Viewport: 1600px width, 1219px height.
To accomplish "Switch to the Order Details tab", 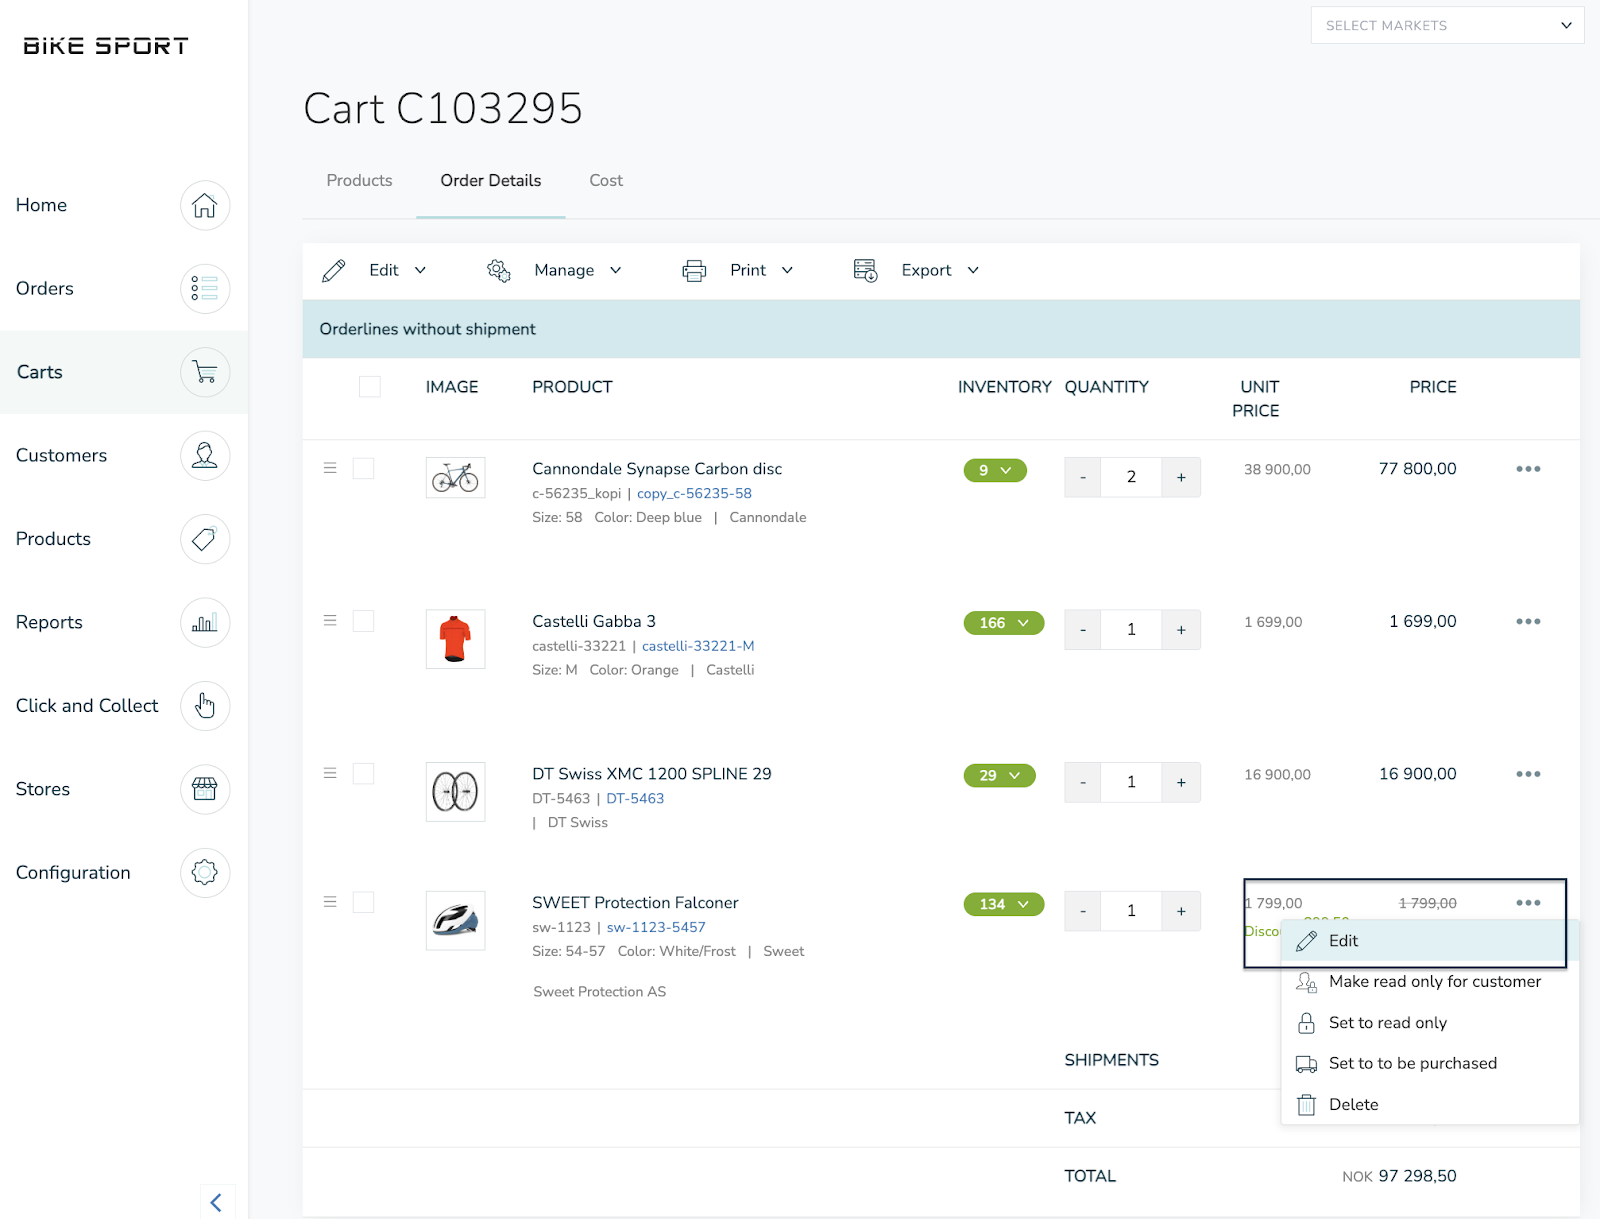I will point(491,181).
